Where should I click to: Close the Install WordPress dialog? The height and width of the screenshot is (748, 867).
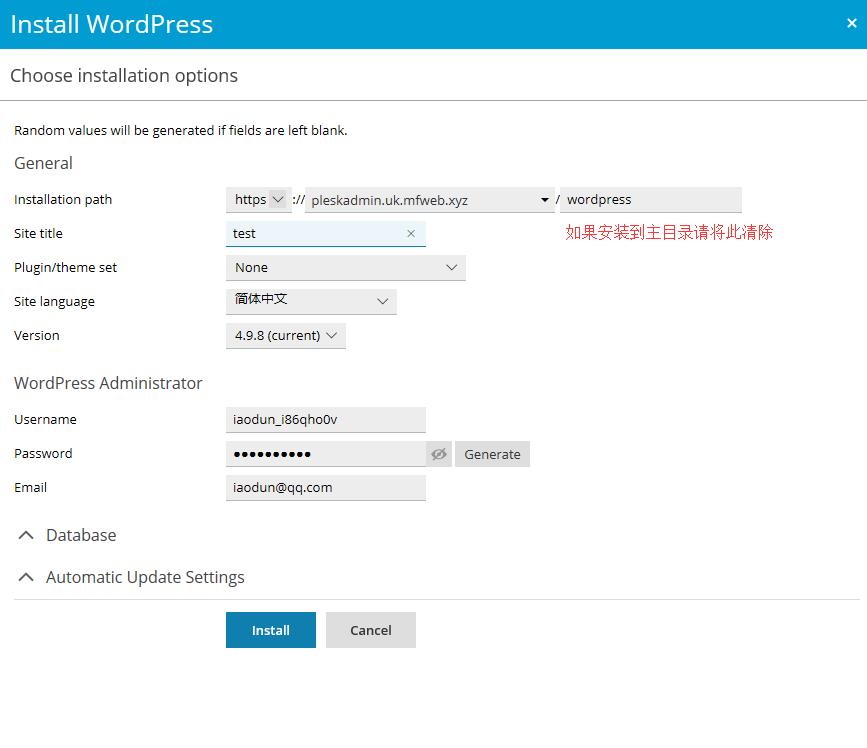tap(851, 23)
